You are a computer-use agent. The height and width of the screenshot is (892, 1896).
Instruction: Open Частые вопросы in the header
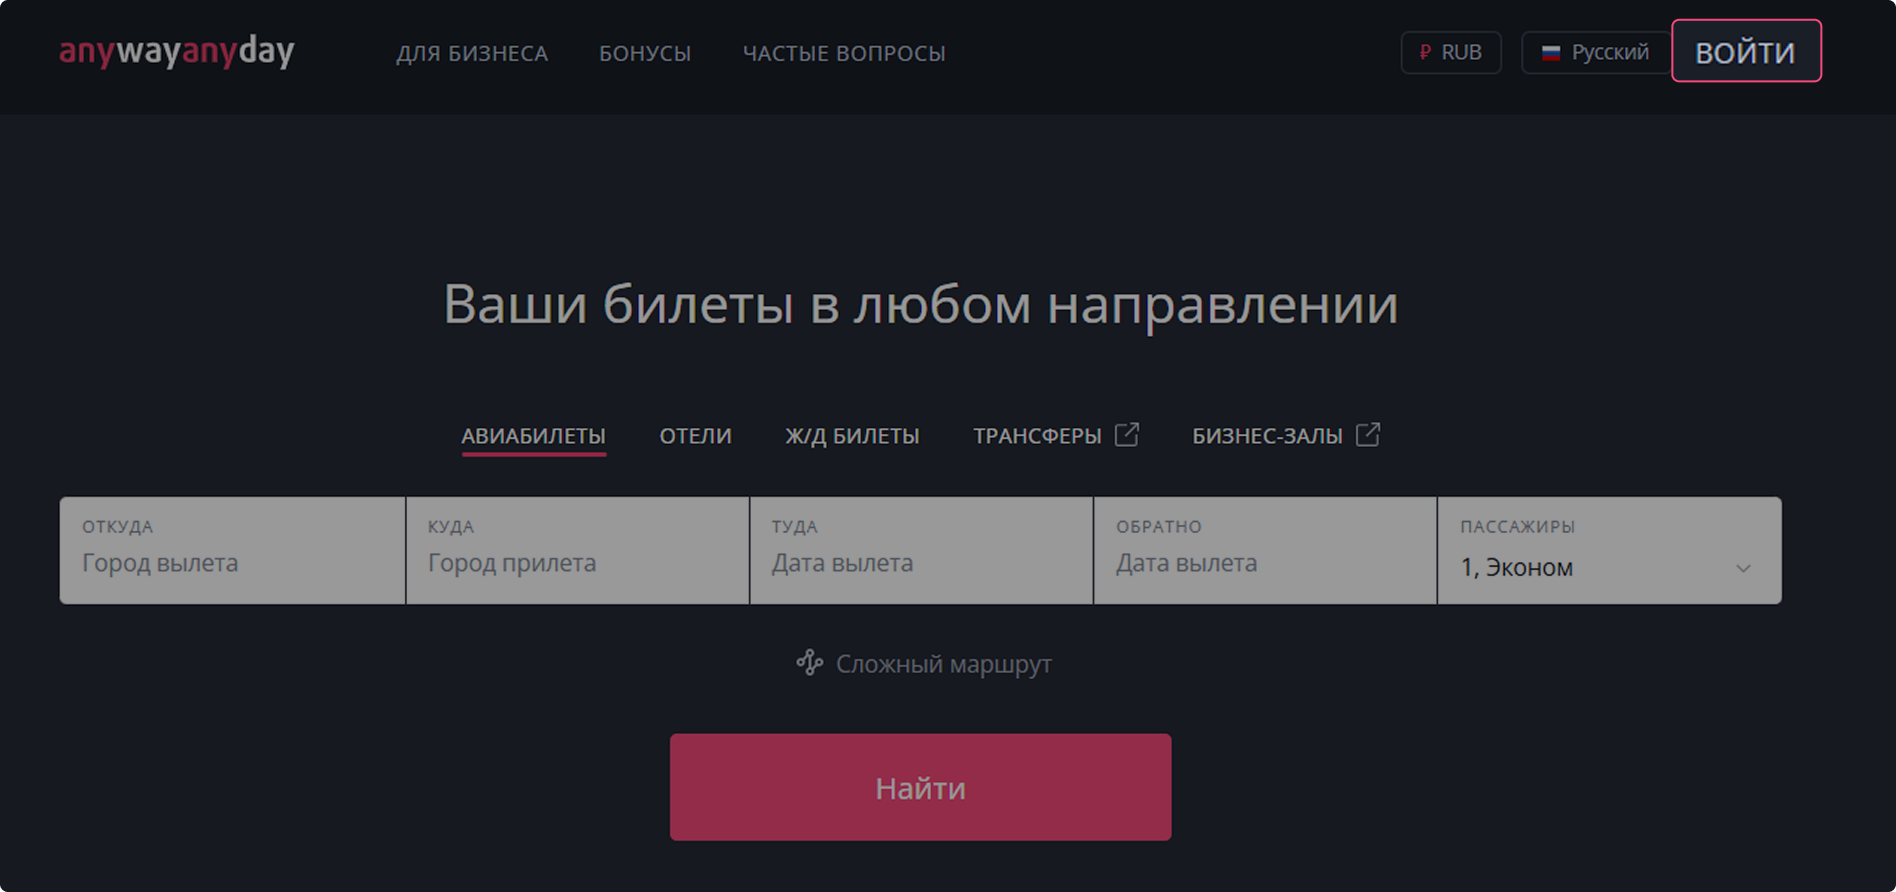tap(844, 53)
